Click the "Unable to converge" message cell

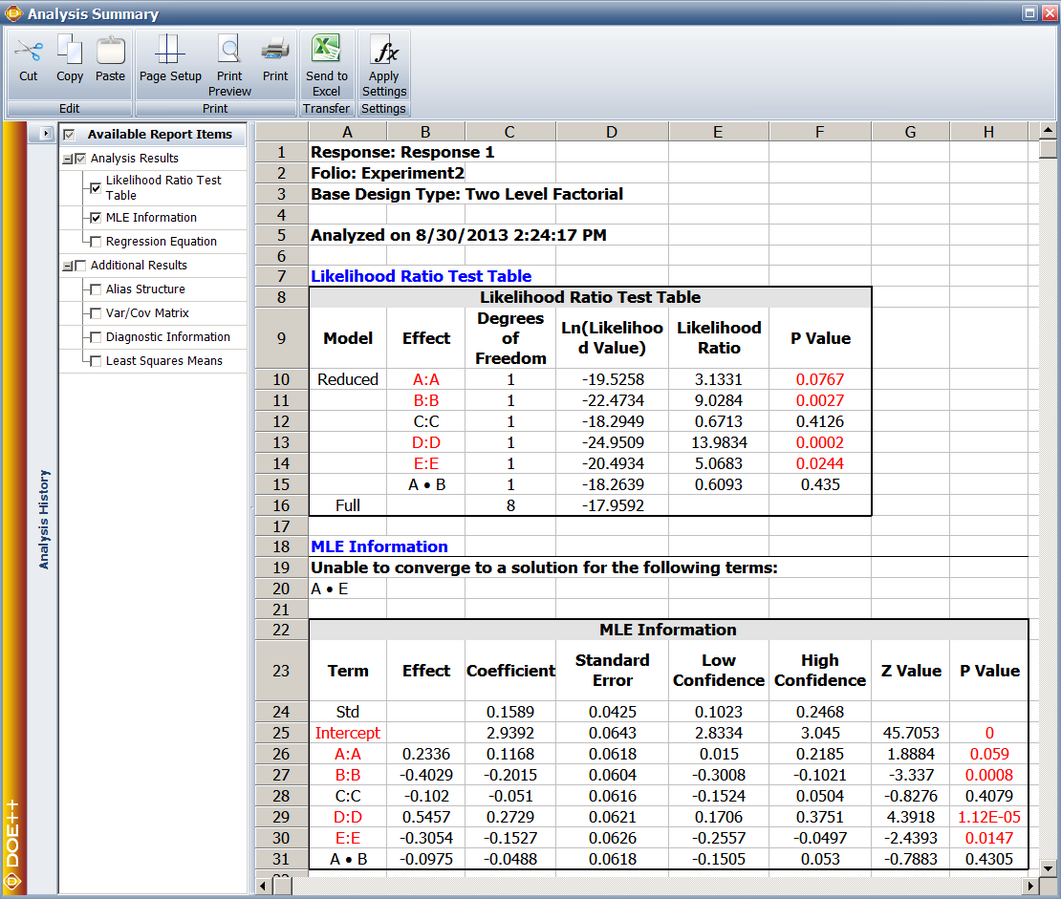point(544,568)
